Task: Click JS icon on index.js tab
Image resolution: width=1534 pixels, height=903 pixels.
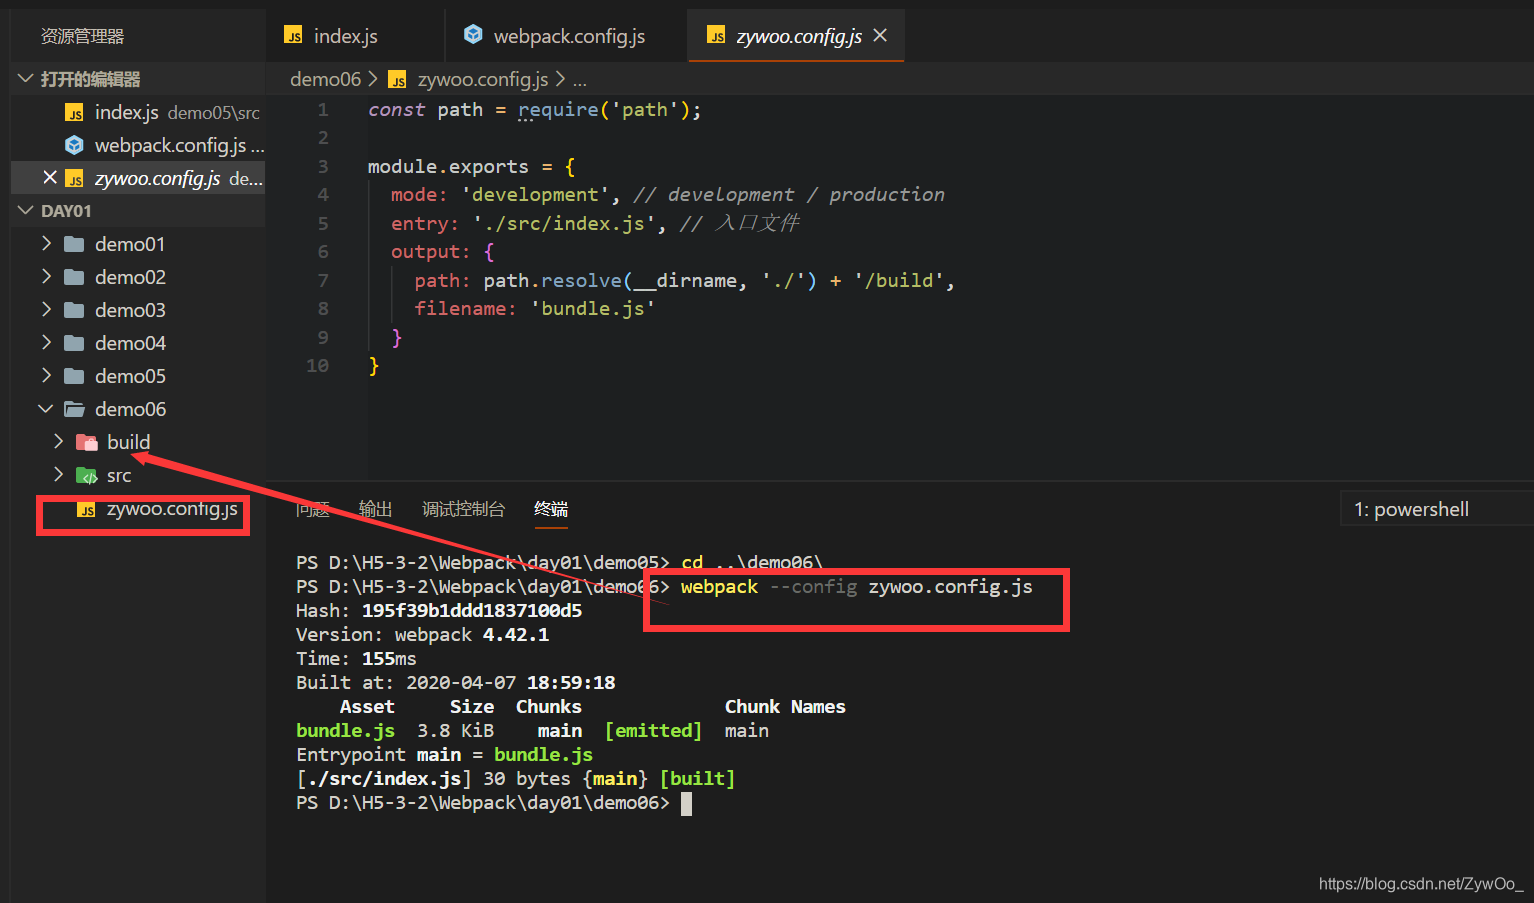Action: pyautogui.click(x=293, y=36)
